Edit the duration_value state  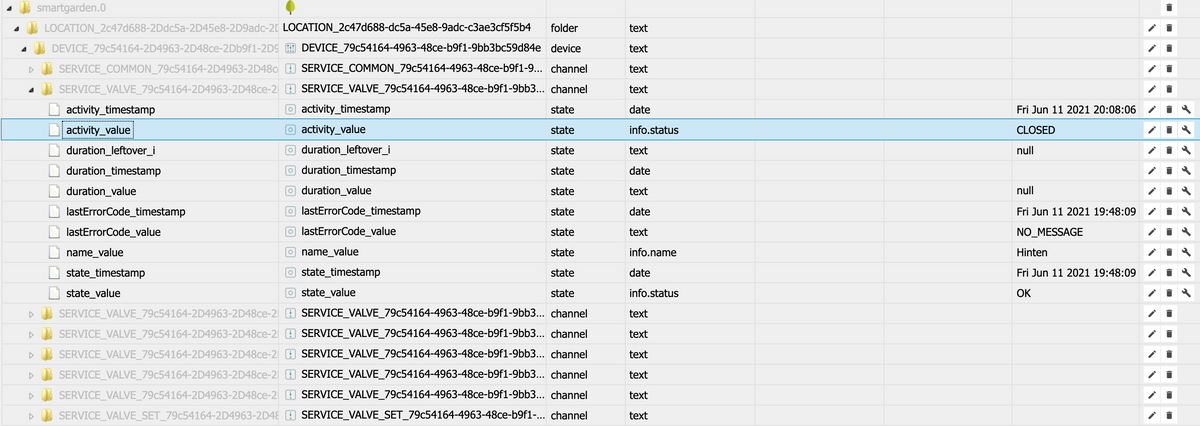(1152, 191)
